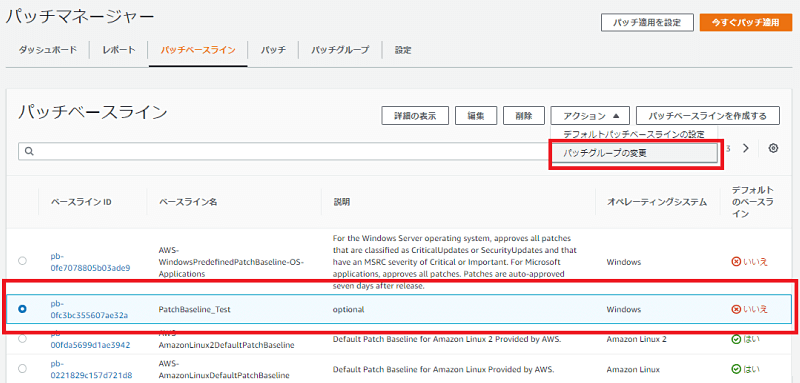Switch to パッチベースライン tab

[x=198, y=50]
